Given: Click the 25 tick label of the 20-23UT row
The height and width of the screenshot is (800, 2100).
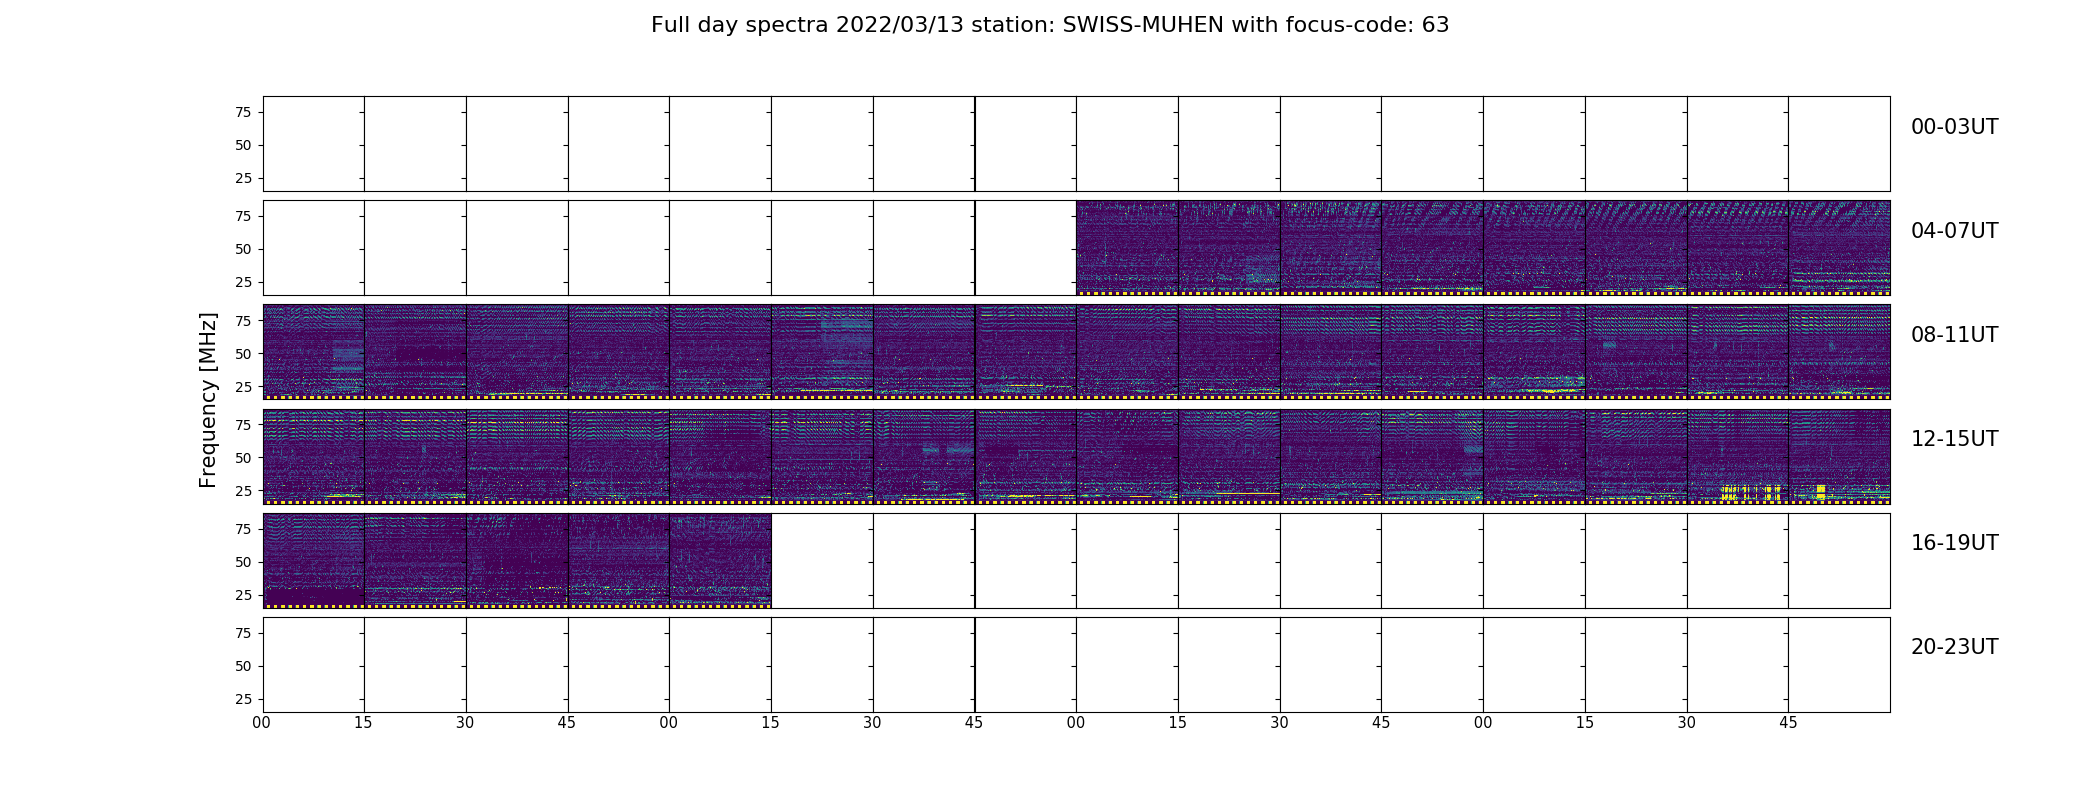Looking at the screenshot, I should pyautogui.click(x=243, y=699).
